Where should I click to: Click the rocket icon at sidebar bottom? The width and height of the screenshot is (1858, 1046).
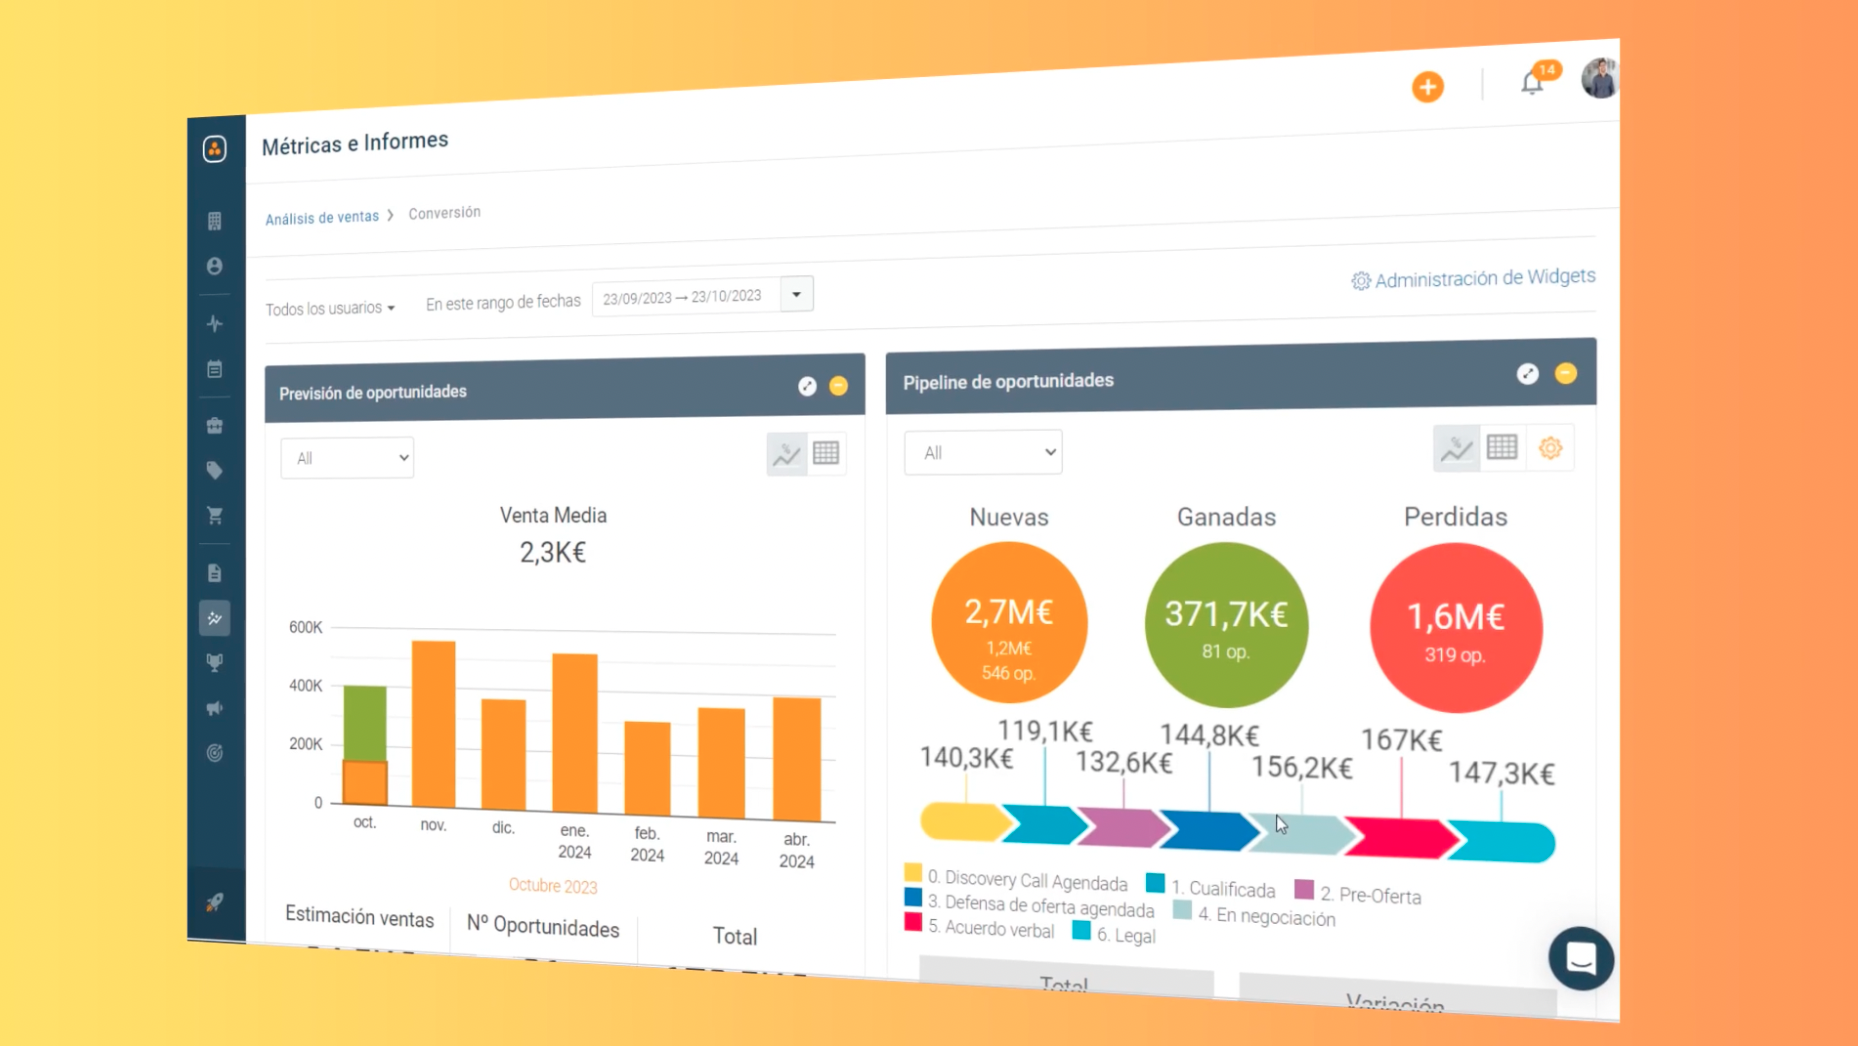tap(214, 903)
